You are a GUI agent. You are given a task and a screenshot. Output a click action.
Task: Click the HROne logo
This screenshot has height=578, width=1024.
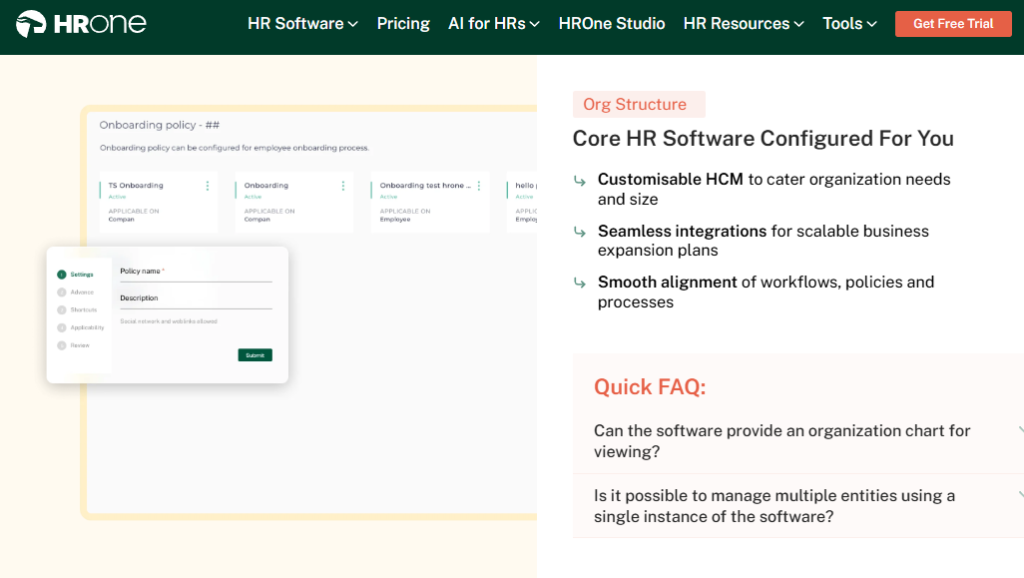click(81, 24)
